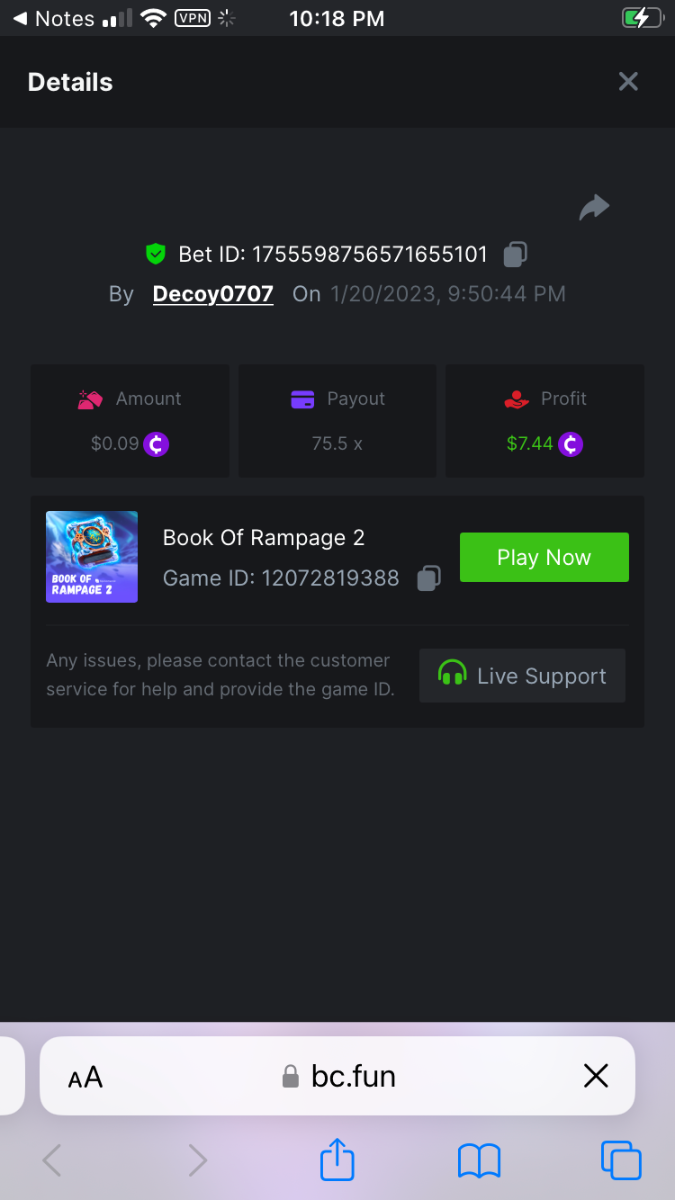The height and width of the screenshot is (1200, 675).
Task: Open the Safari share sheet icon
Action: (338, 1160)
